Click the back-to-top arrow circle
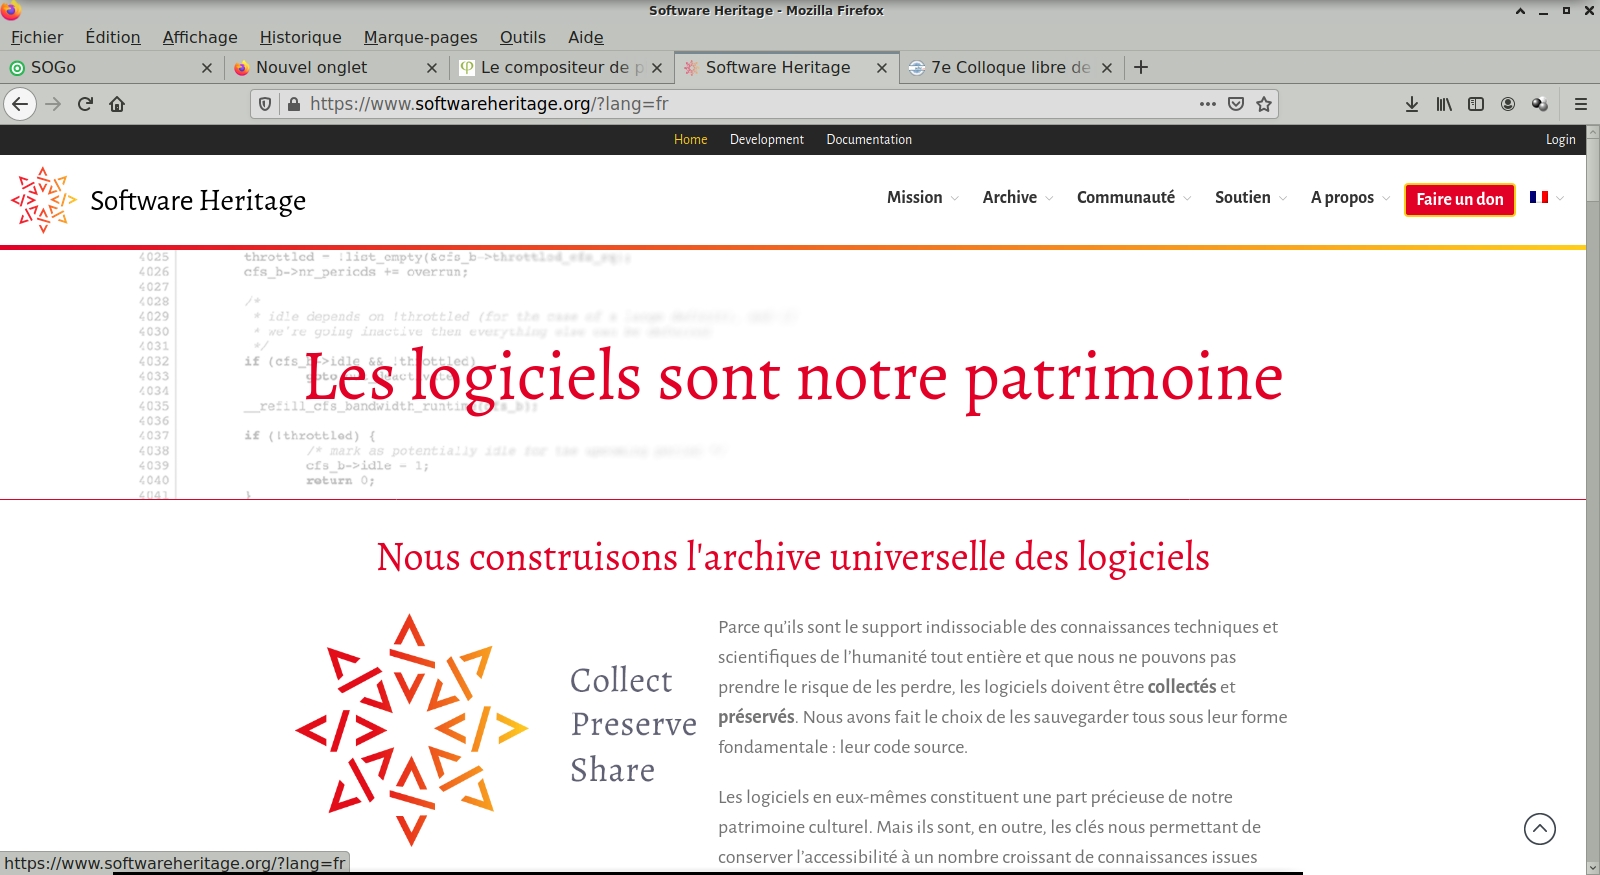This screenshot has width=1600, height=875. (x=1540, y=828)
